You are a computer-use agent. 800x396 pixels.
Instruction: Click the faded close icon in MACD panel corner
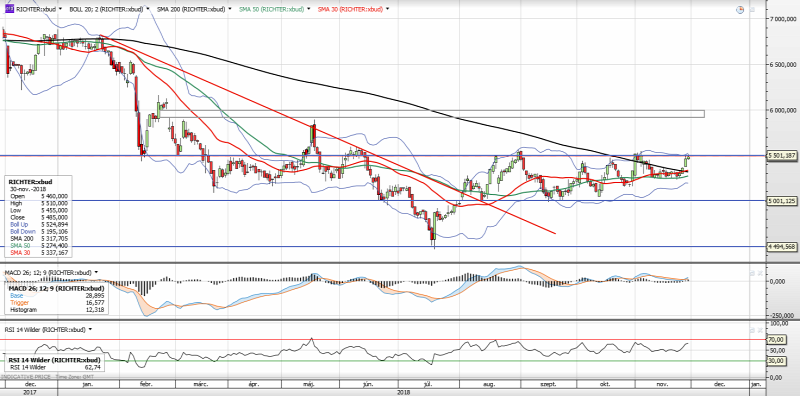pos(760,274)
